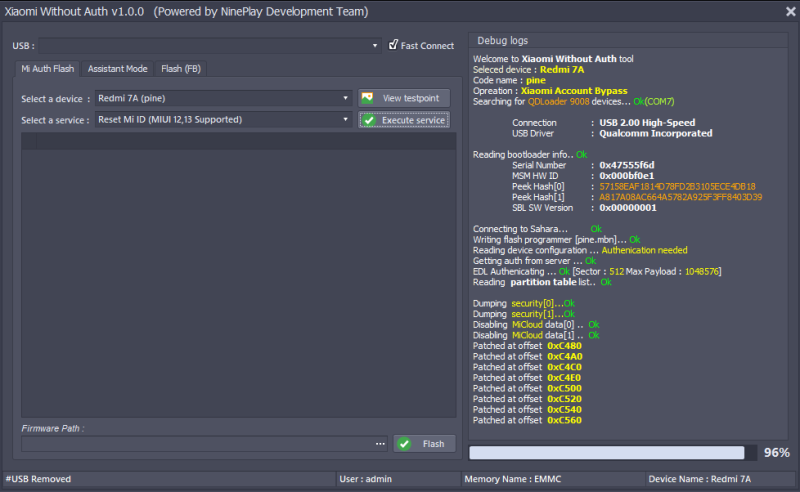Click the Dumping security[1] log line
This screenshot has height=492, width=800.
pyautogui.click(x=523, y=314)
